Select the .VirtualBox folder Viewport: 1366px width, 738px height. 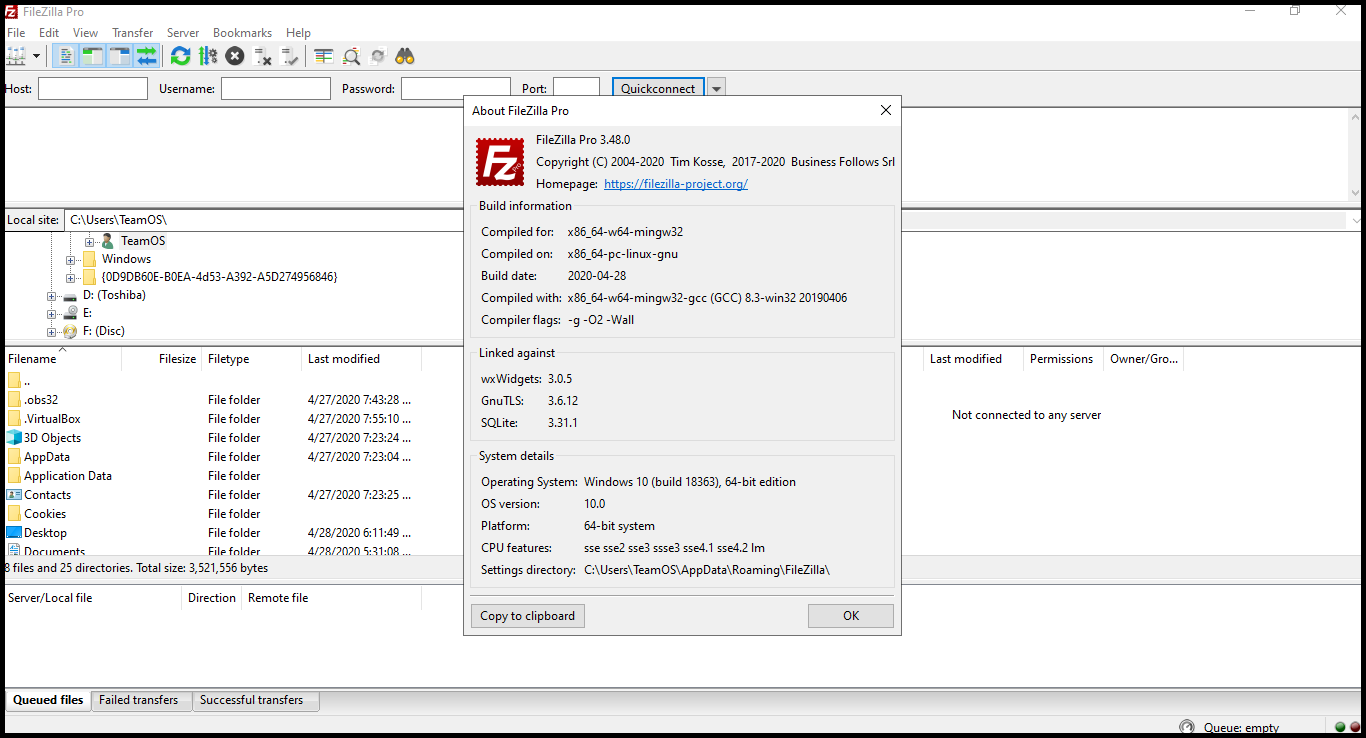[52, 419]
